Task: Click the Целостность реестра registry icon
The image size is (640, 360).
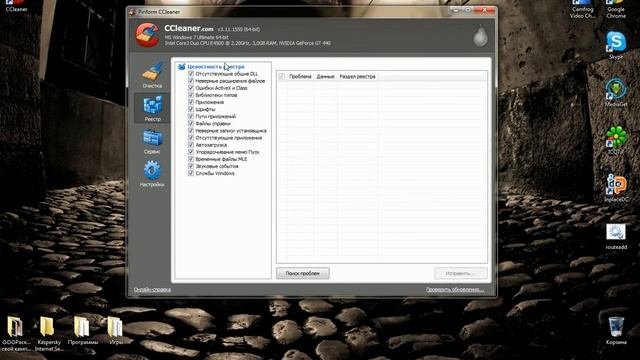Action: [x=182, y=67]
